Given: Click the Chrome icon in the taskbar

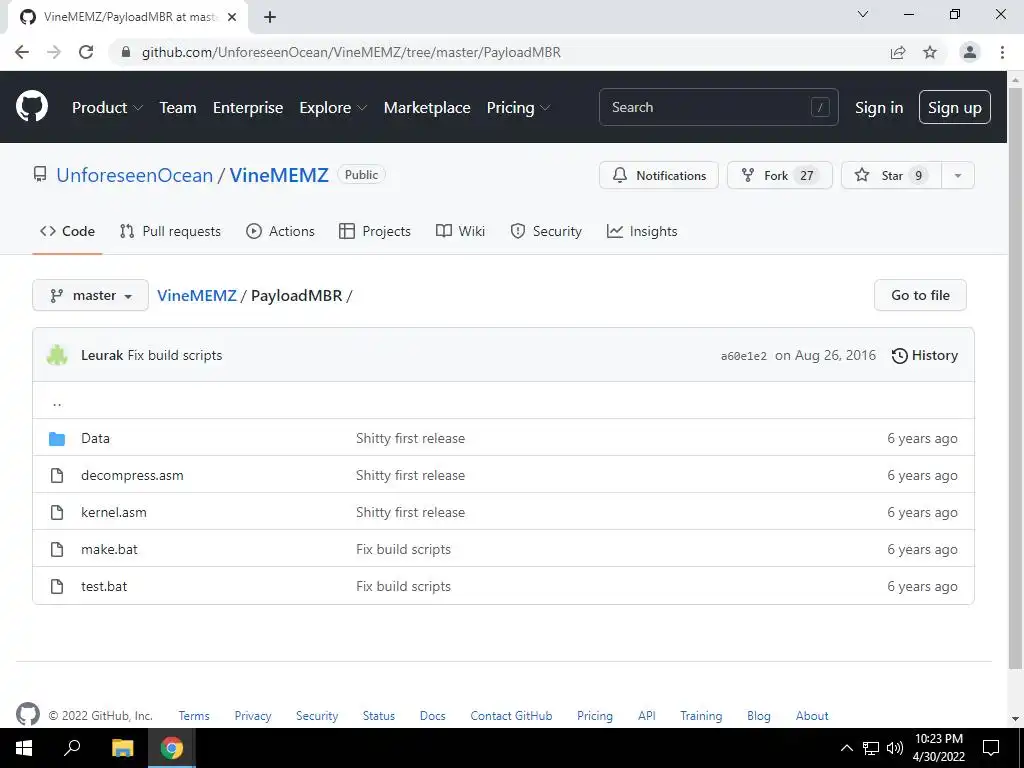Looking at the screenshot, I should click(172, 748).
